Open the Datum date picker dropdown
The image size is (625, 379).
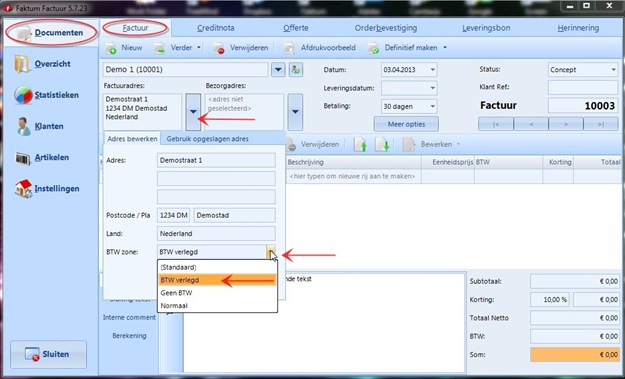(x=432, y=70)
